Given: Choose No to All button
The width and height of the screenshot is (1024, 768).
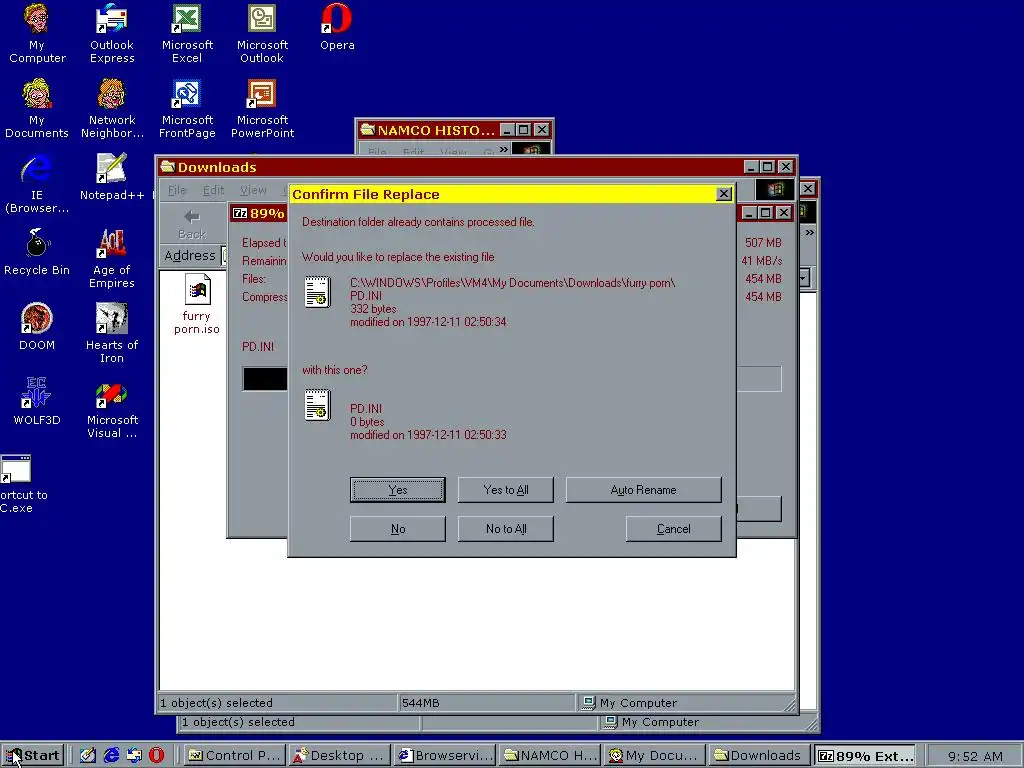Looking at the screenshot, I should (505, 529).
